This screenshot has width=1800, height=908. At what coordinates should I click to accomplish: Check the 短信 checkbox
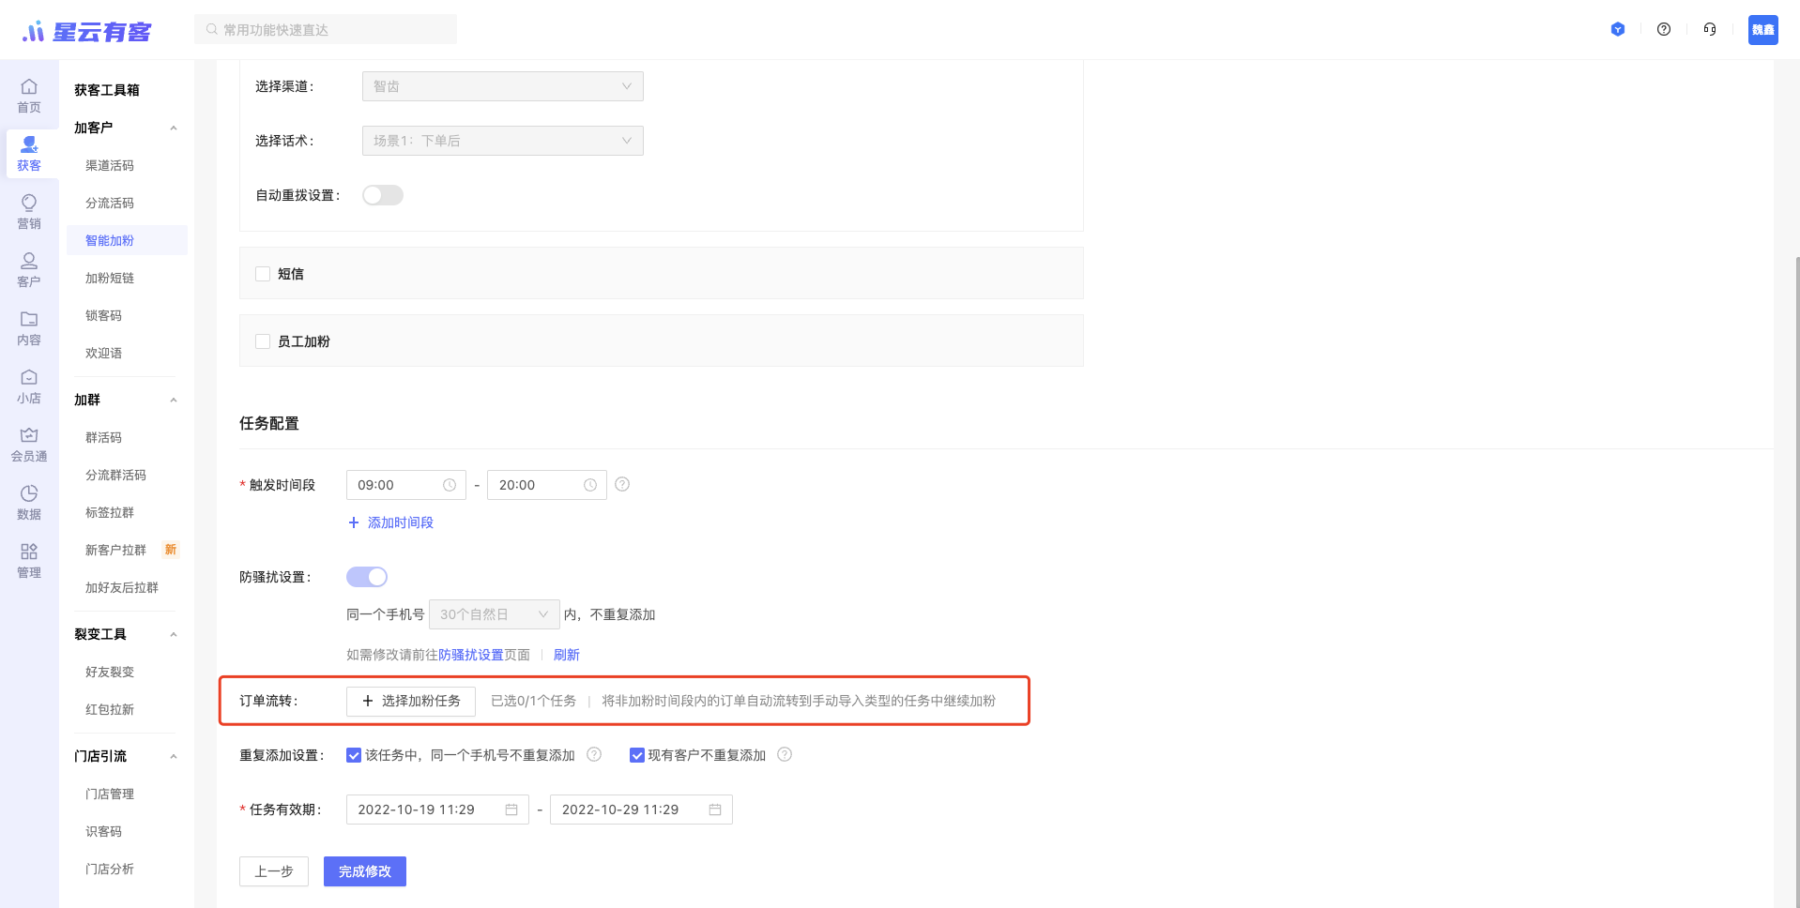point(263,274)
